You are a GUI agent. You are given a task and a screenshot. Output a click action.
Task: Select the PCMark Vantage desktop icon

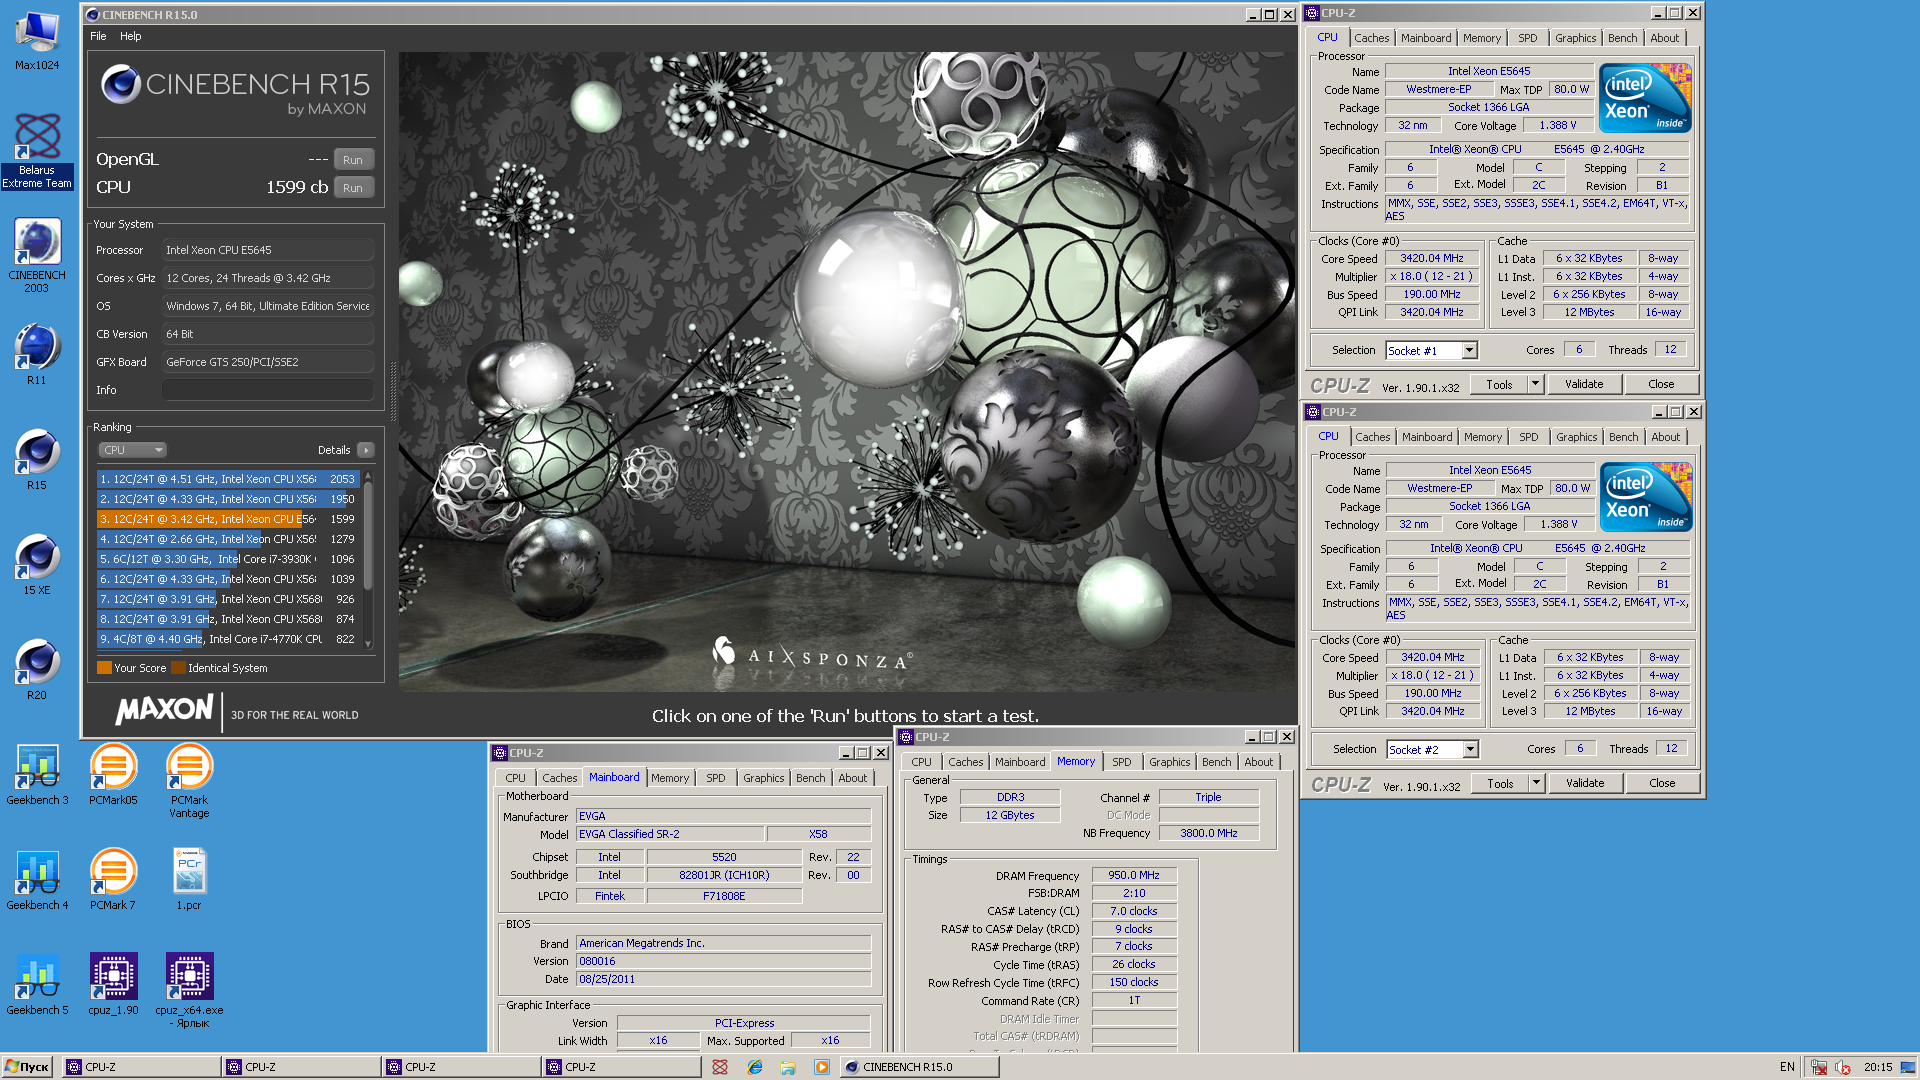pyautogui.click(x=189, y=781)
